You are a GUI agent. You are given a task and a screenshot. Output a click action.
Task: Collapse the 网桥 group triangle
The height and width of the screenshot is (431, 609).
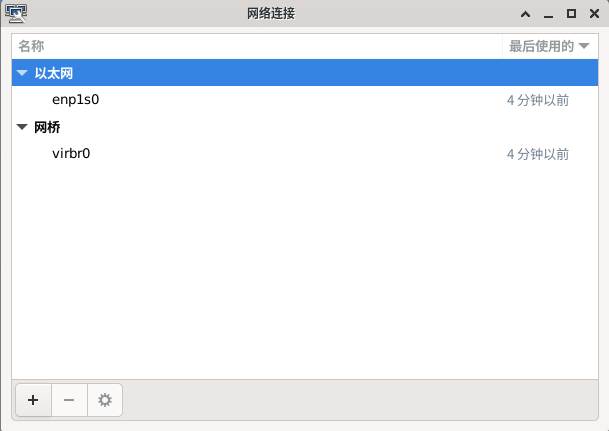22,127
